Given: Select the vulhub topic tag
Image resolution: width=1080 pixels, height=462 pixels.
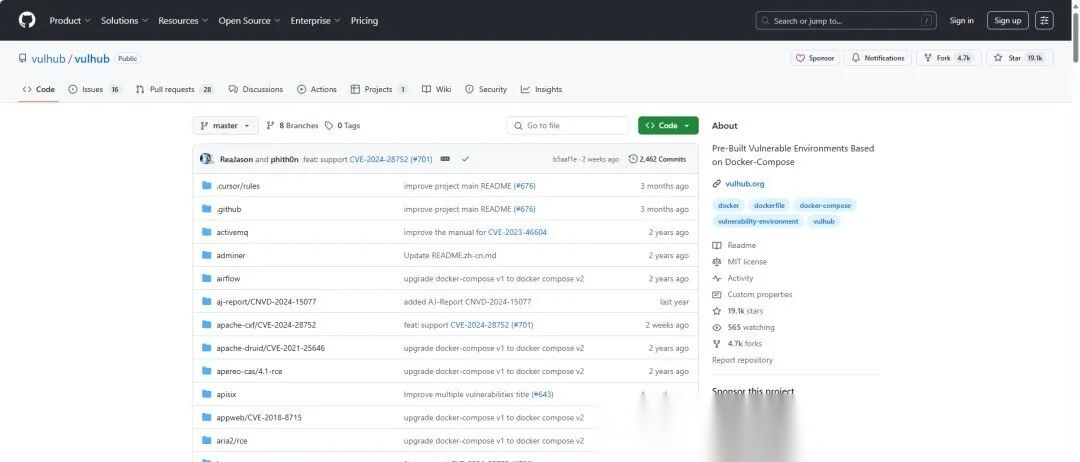Looking at the screenshot, I should click(x=824, y=221).
